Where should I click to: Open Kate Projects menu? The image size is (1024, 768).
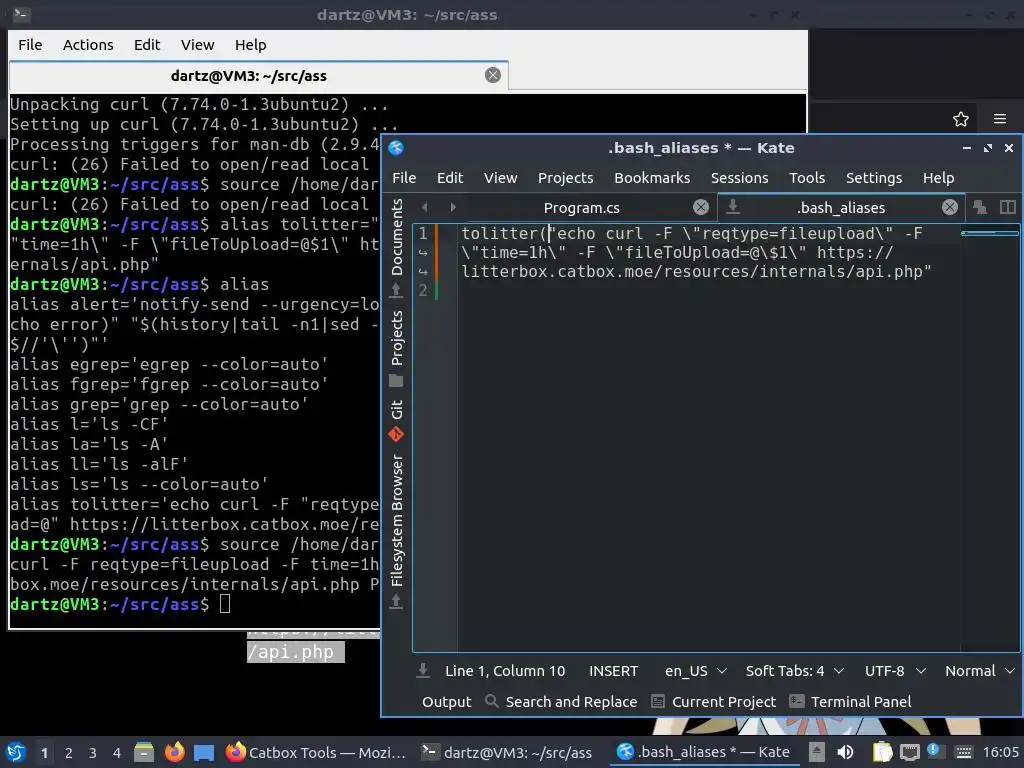[566, 178]
